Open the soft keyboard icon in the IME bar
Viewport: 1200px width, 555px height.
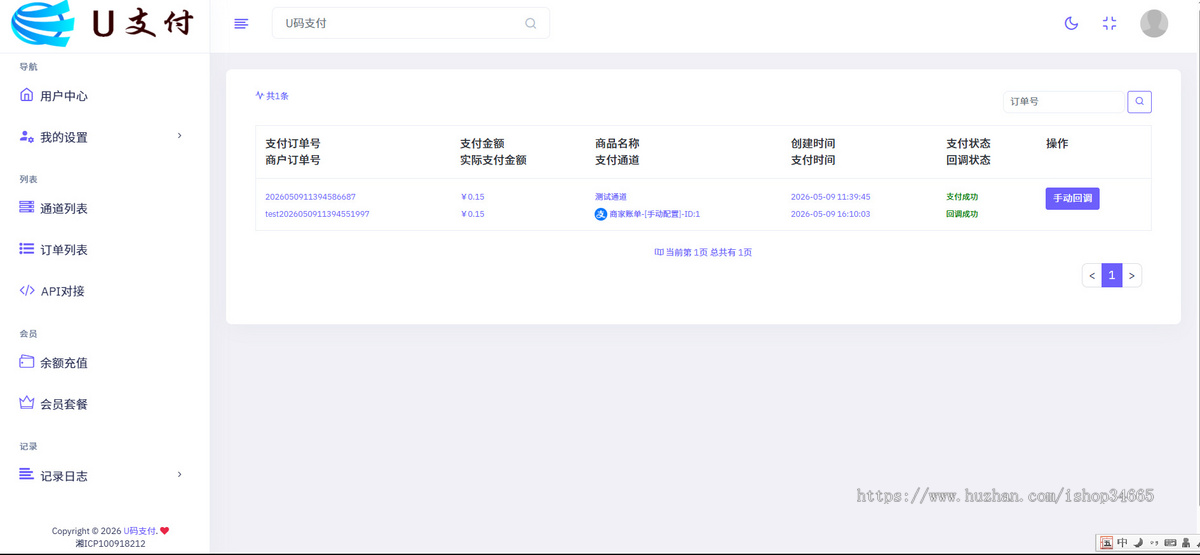[1169, 543]
